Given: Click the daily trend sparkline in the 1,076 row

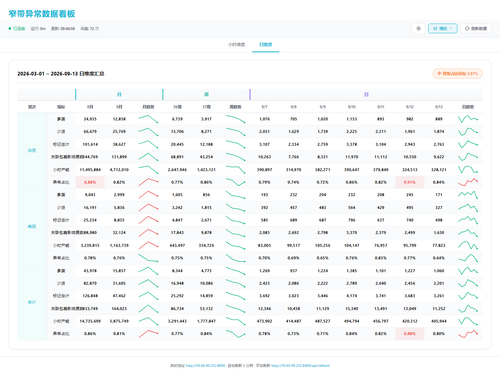Looking at the screenshot, I should point(468,119).
